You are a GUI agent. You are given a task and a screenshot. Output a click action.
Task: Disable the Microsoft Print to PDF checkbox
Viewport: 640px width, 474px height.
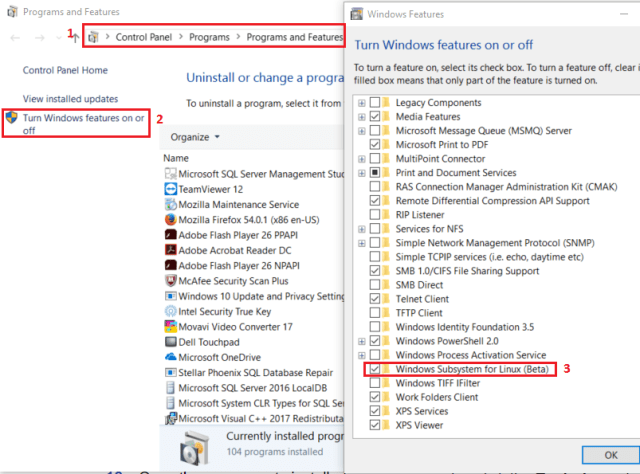tap(375, 144)
